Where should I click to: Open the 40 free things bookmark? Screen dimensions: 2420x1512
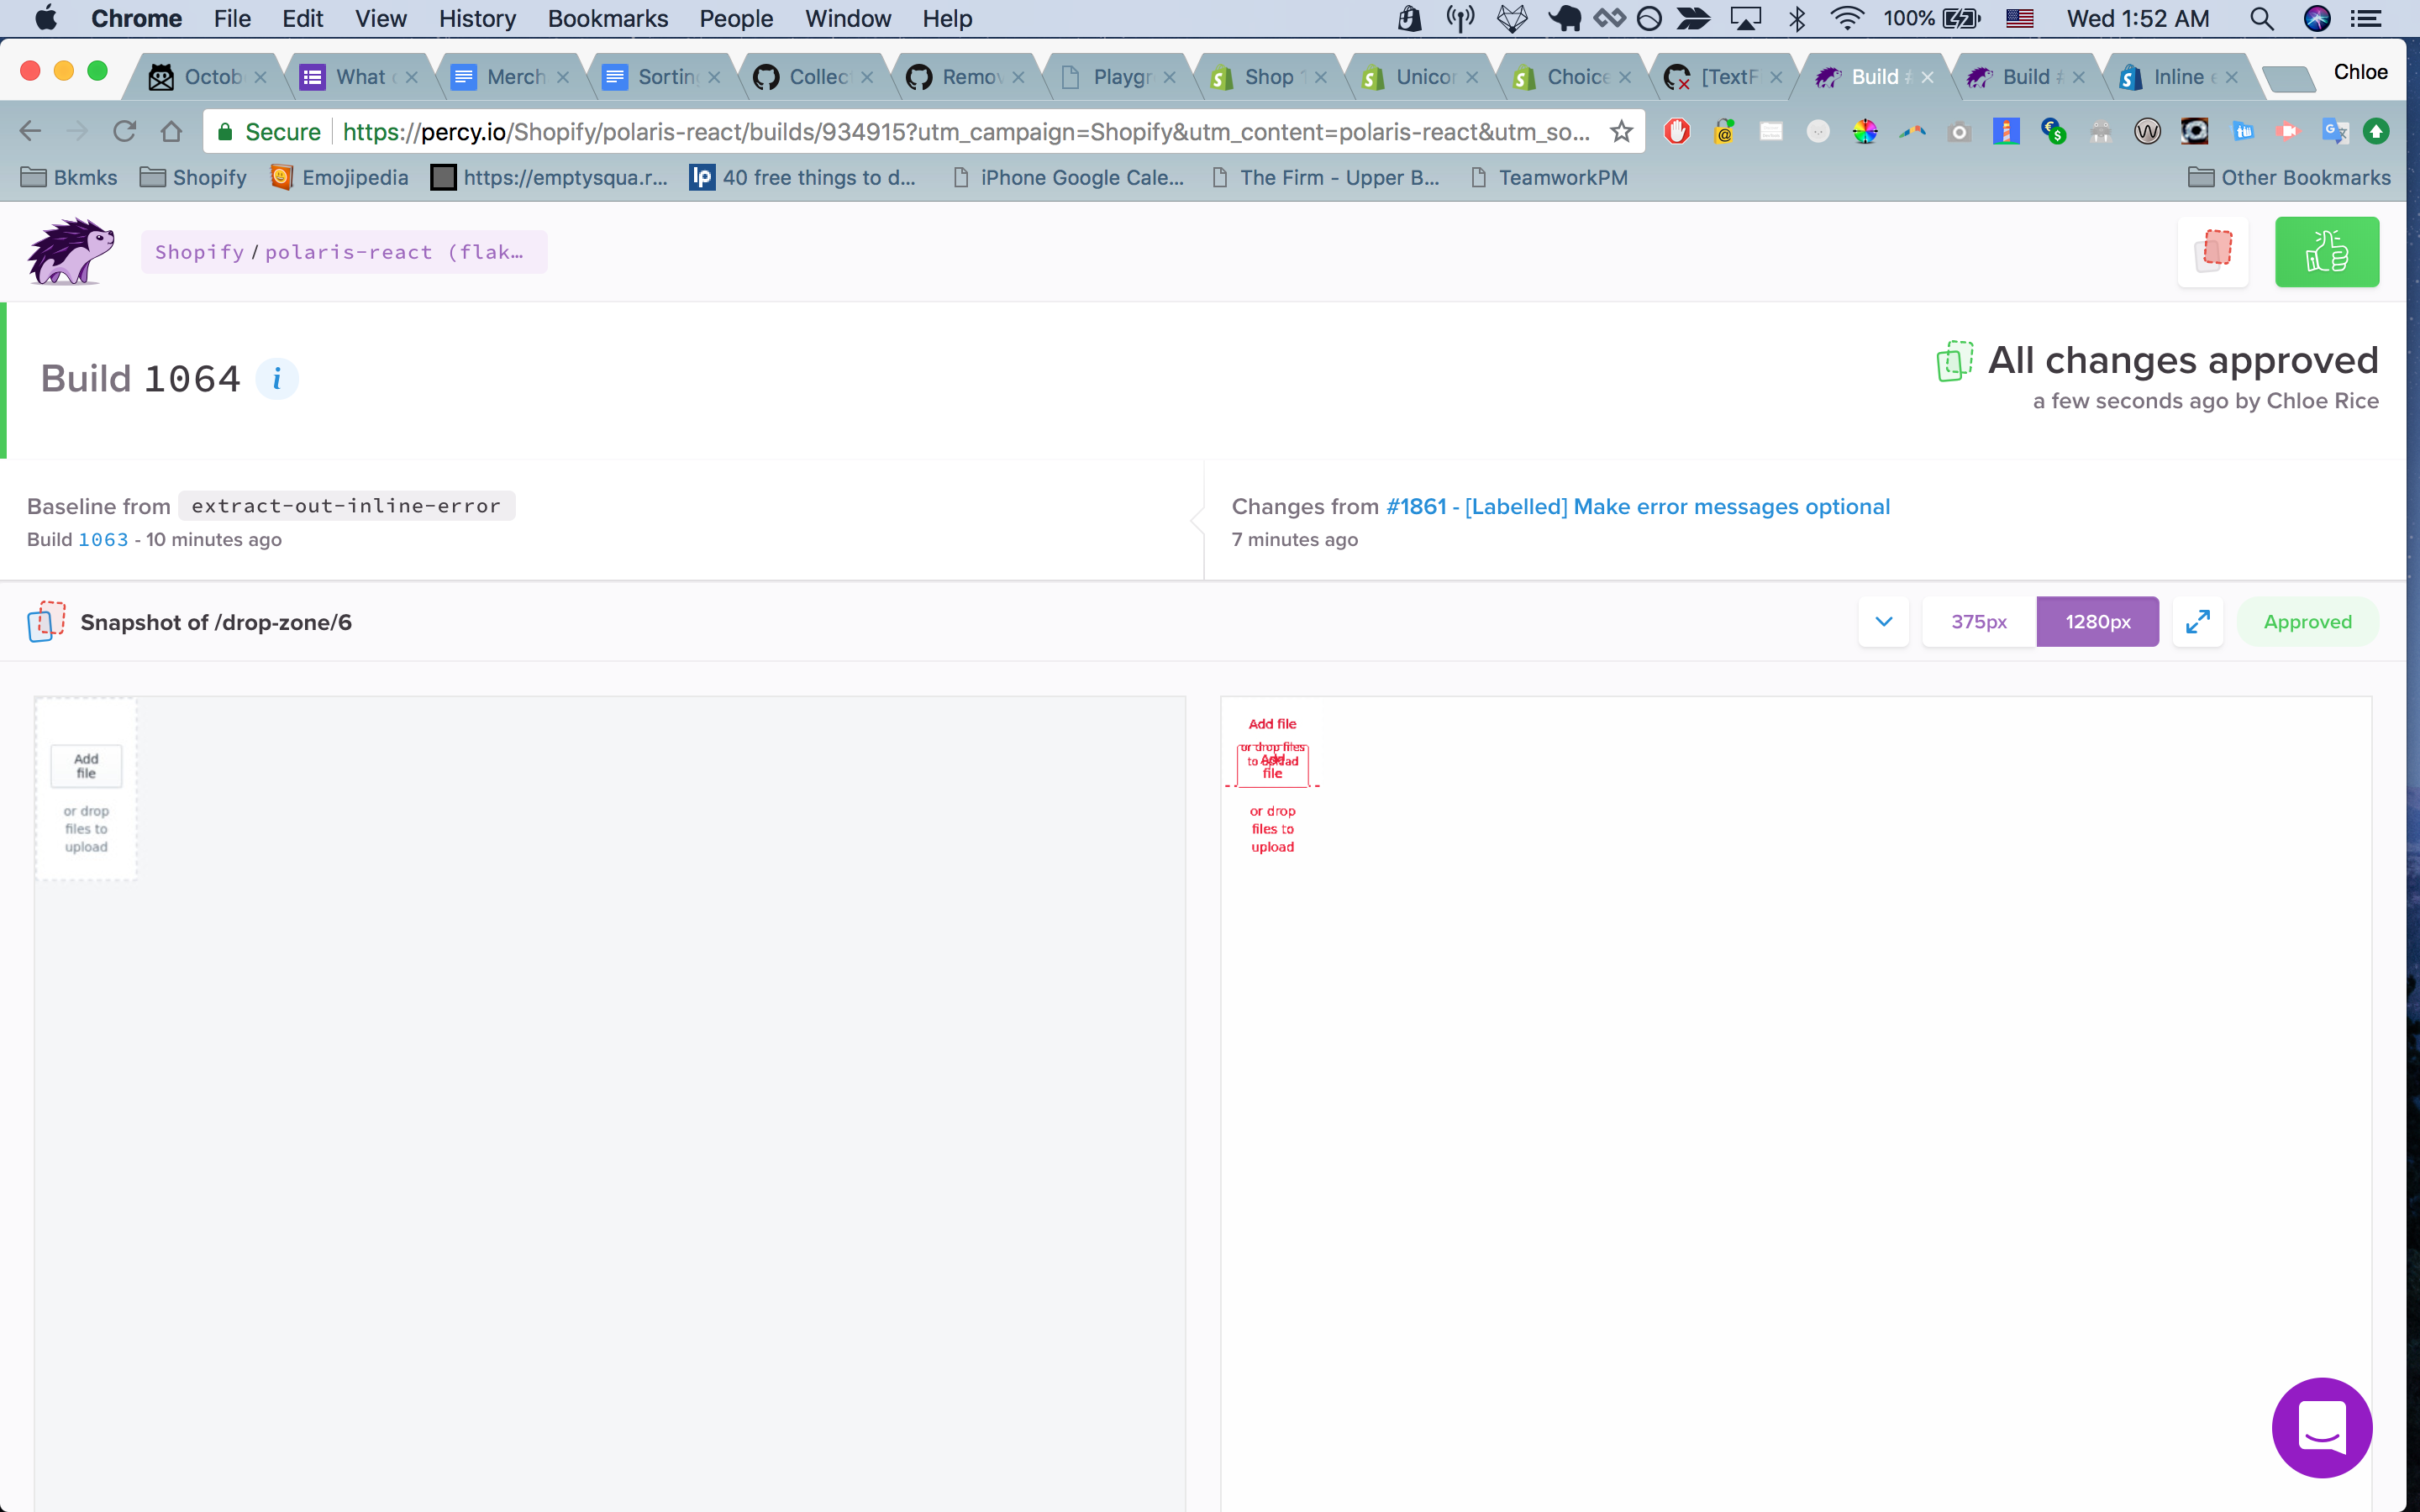pos(803,177)
